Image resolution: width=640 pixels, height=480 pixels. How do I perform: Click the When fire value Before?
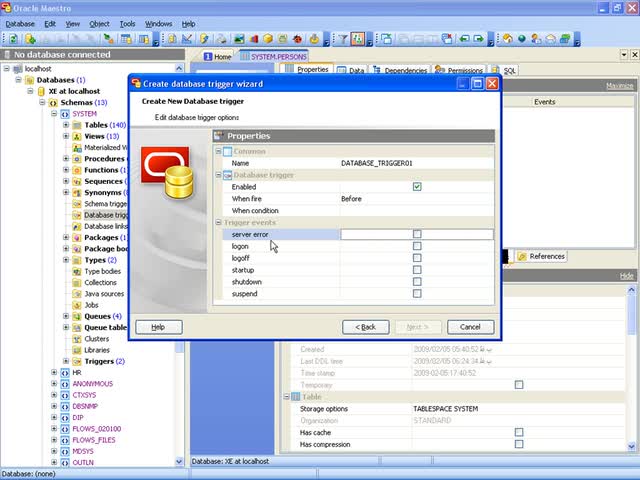pos(417,199)
